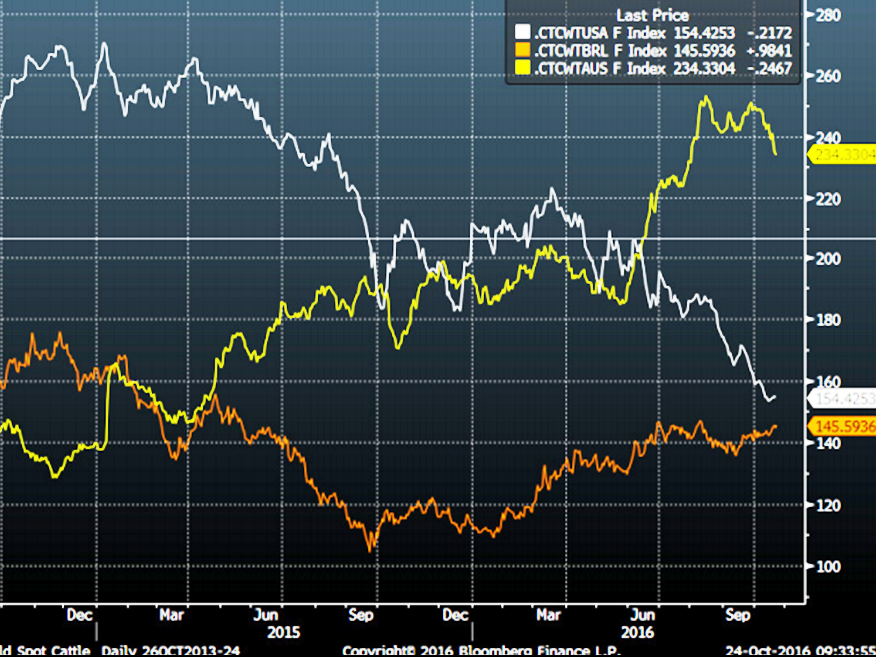This screenshot has width=876, height=657.
Task: Click the 260 value on price axis
Action: [x=828, y=76]
